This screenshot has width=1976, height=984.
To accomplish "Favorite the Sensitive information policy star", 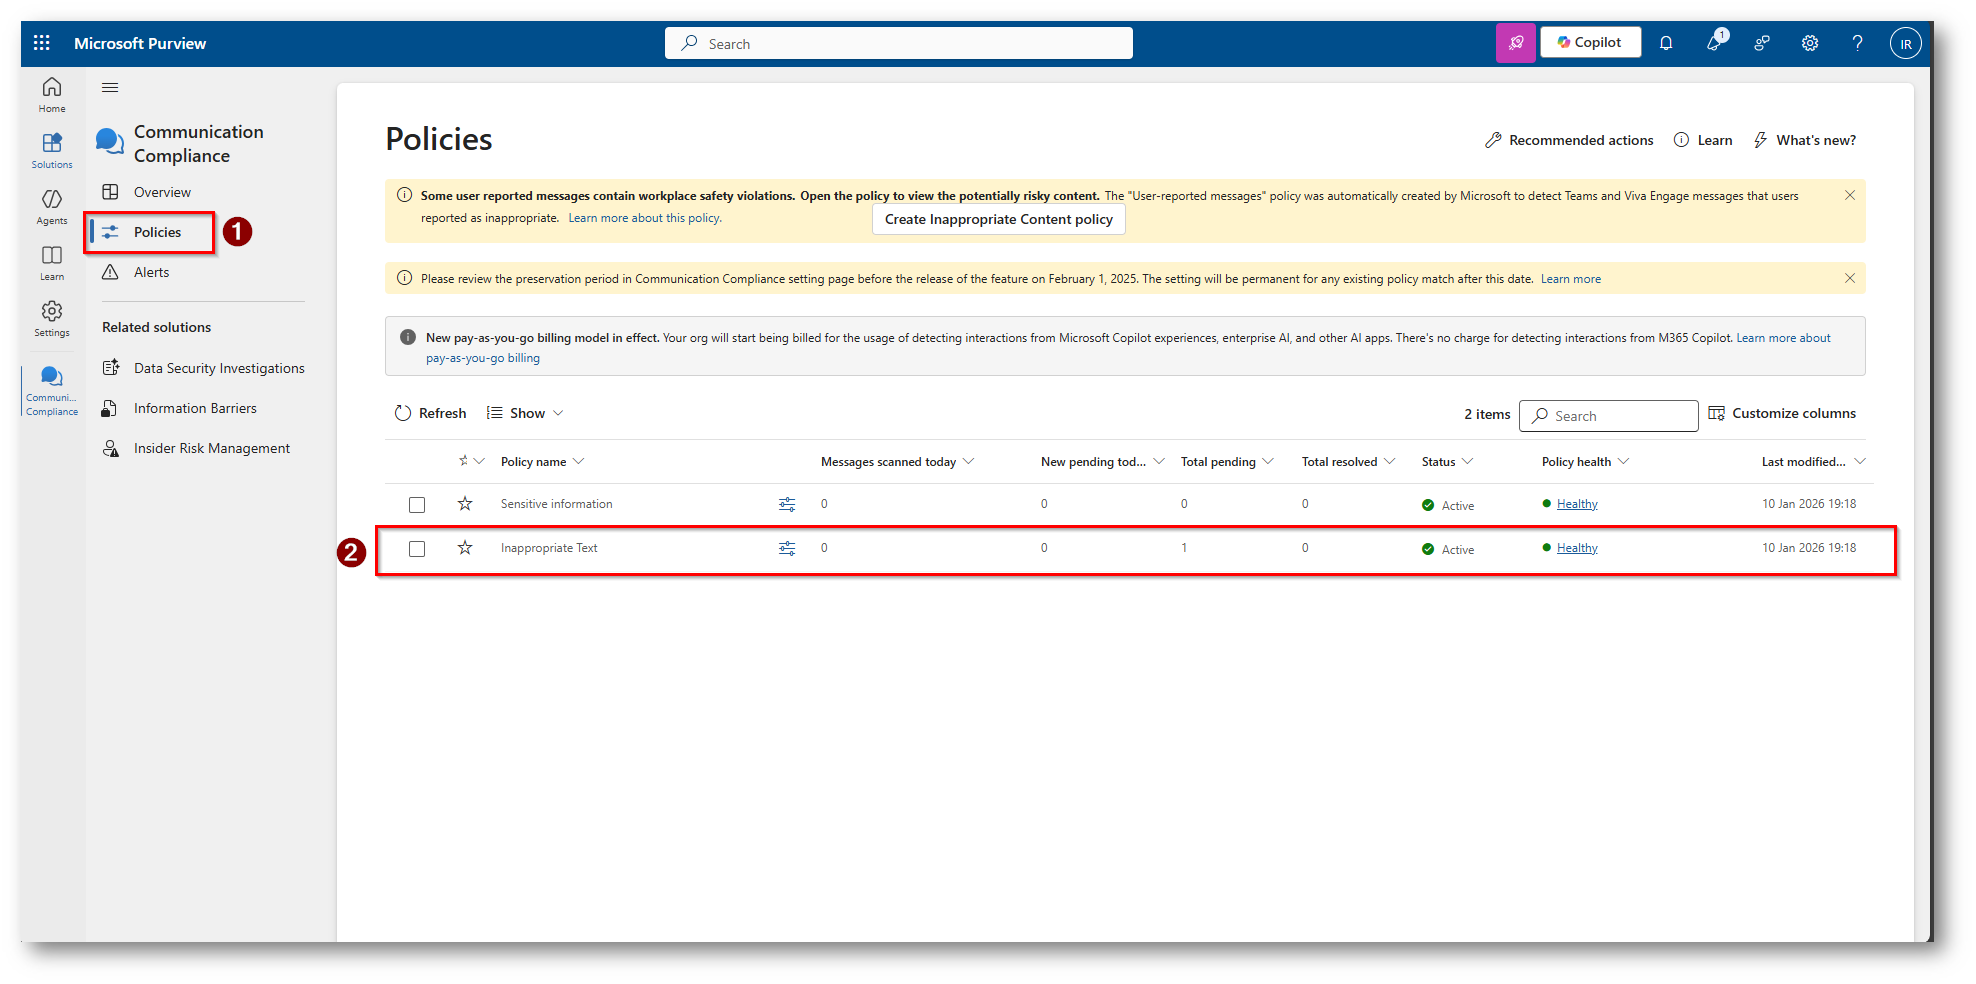I will coord(465,504).
